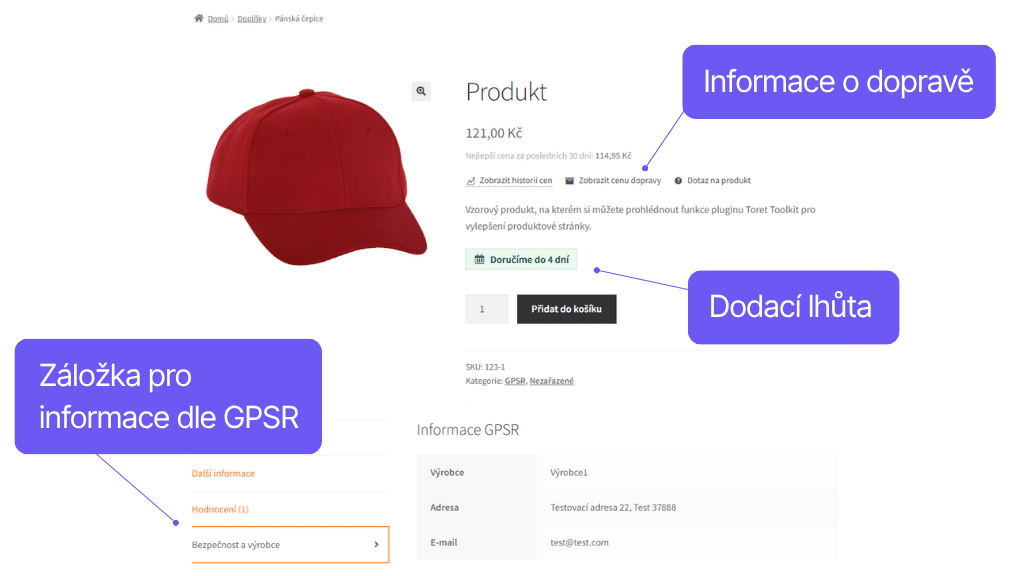Click the Přidat do košíku button

[566, 309]
